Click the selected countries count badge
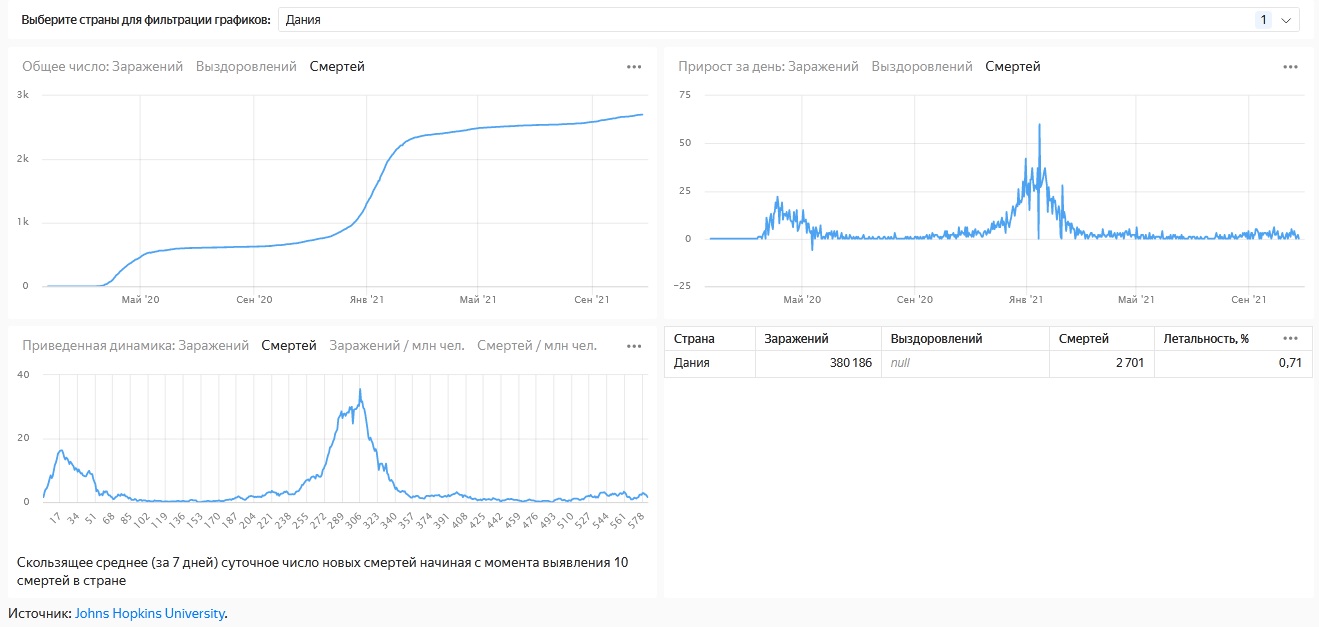This screenshot has width=1319, height=627. tap(1263, 20)
